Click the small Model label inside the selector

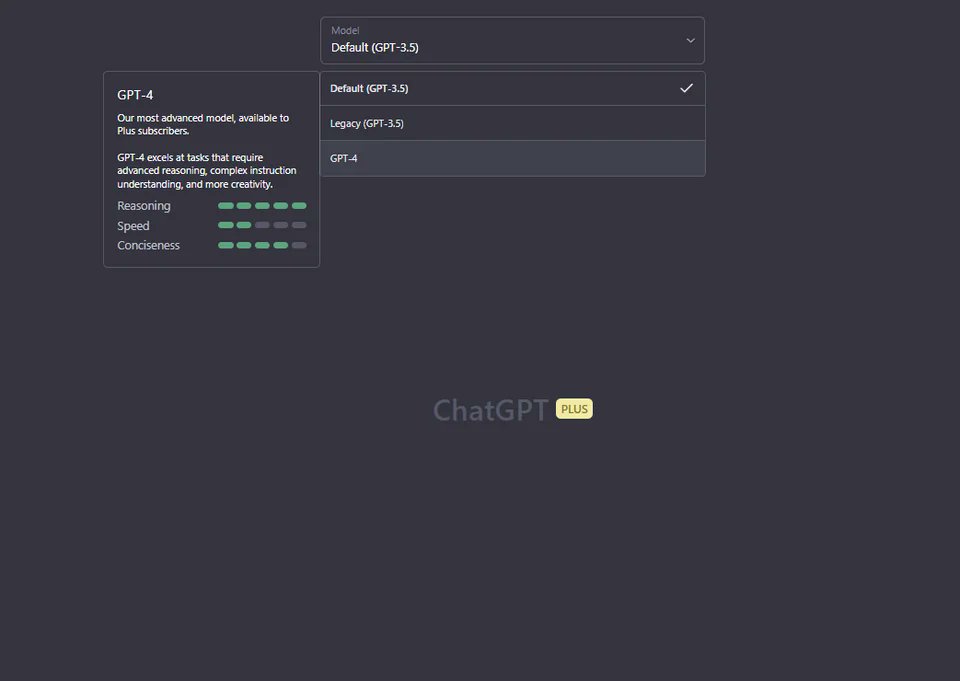345,31
